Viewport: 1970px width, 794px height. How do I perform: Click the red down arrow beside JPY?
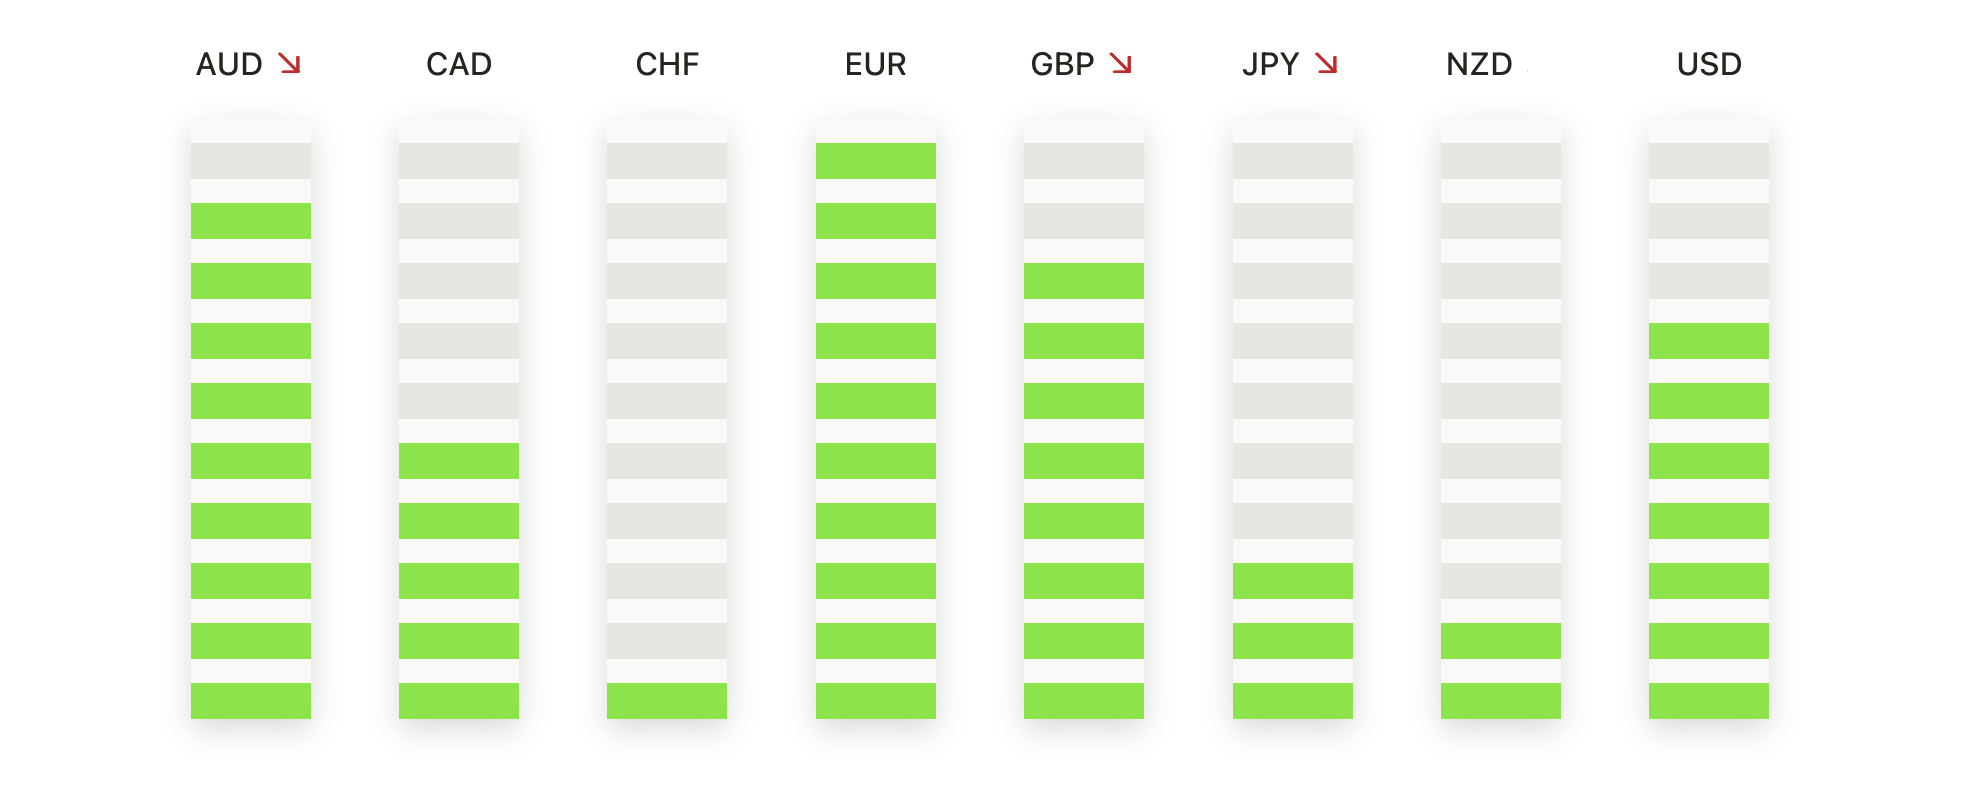click(x=1327, y=64)
